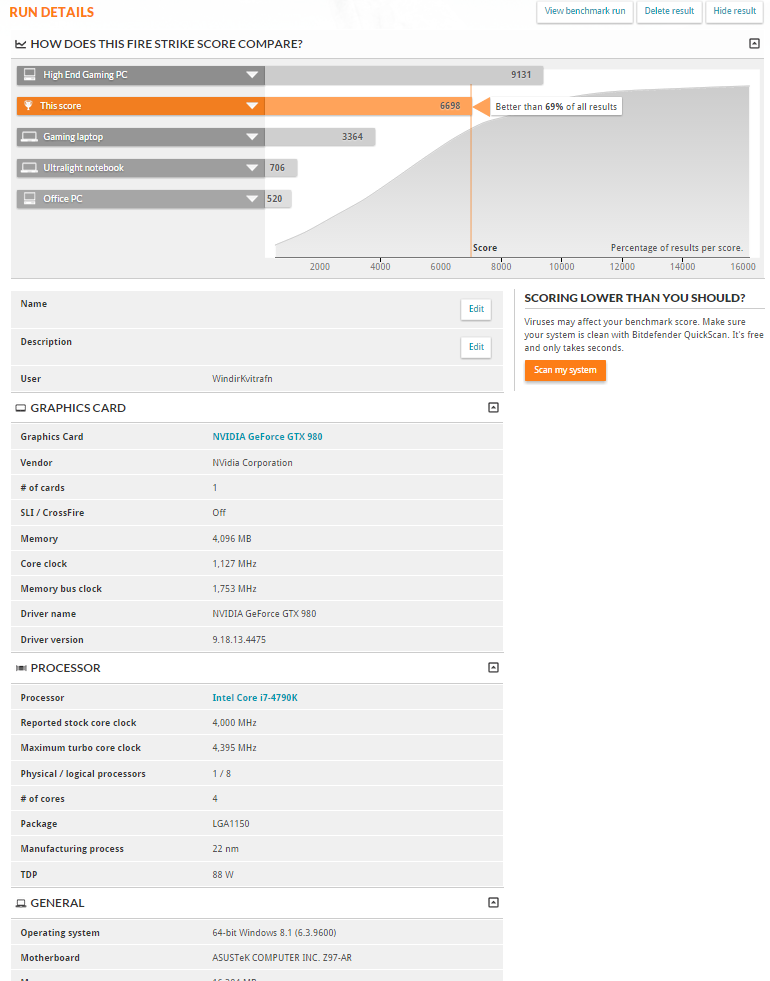Click the memory bus clock 1,753 MHz
The width and height of the screenshot is (770, 981).
(x=234, y=589)
